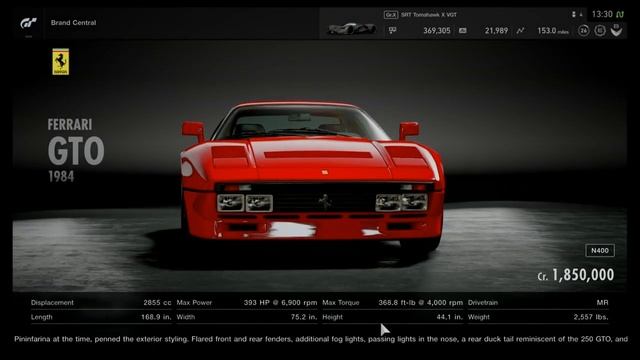Click the mileage points icon beside 21,989
This screenshot has height=360, width=640.
point(462,31)
